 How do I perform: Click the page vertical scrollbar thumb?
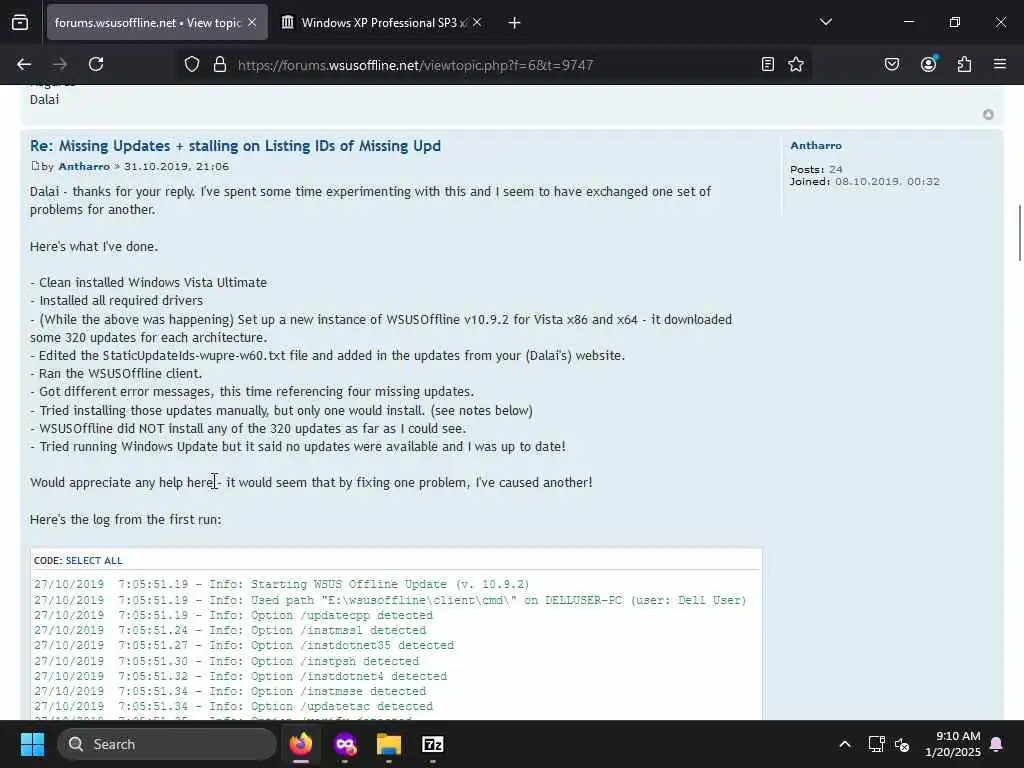click(x=1019, y=233)
